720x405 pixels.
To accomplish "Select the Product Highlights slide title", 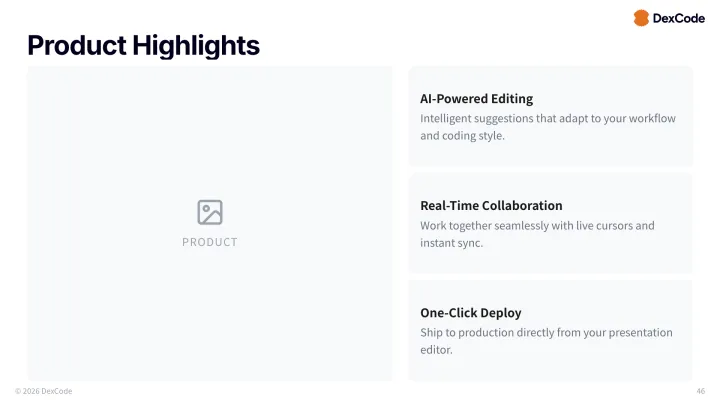I will tap(143, 45).
